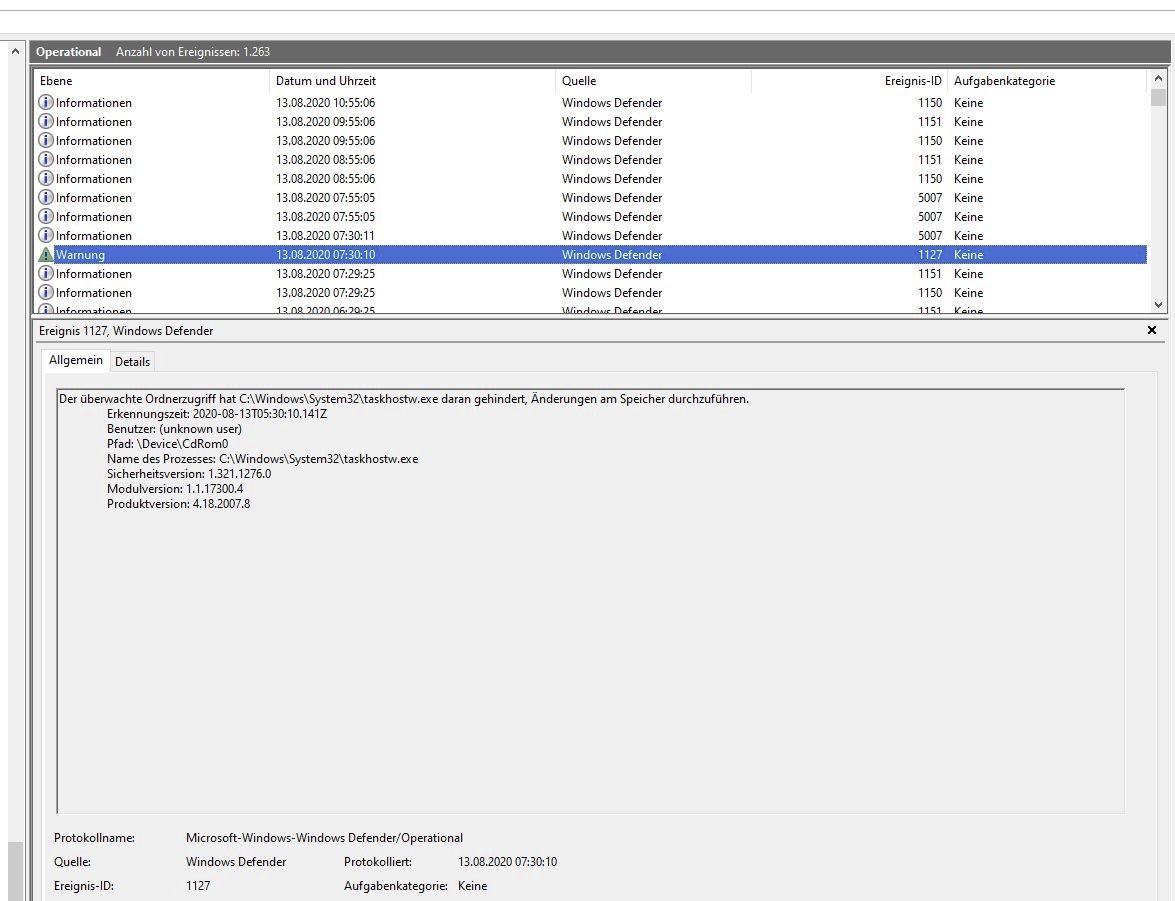Image resolution: width=1175 pixels, height=901 pixels.
Task: Collapse the left pane using the up chevron
Action: click(x=15, y=52)
